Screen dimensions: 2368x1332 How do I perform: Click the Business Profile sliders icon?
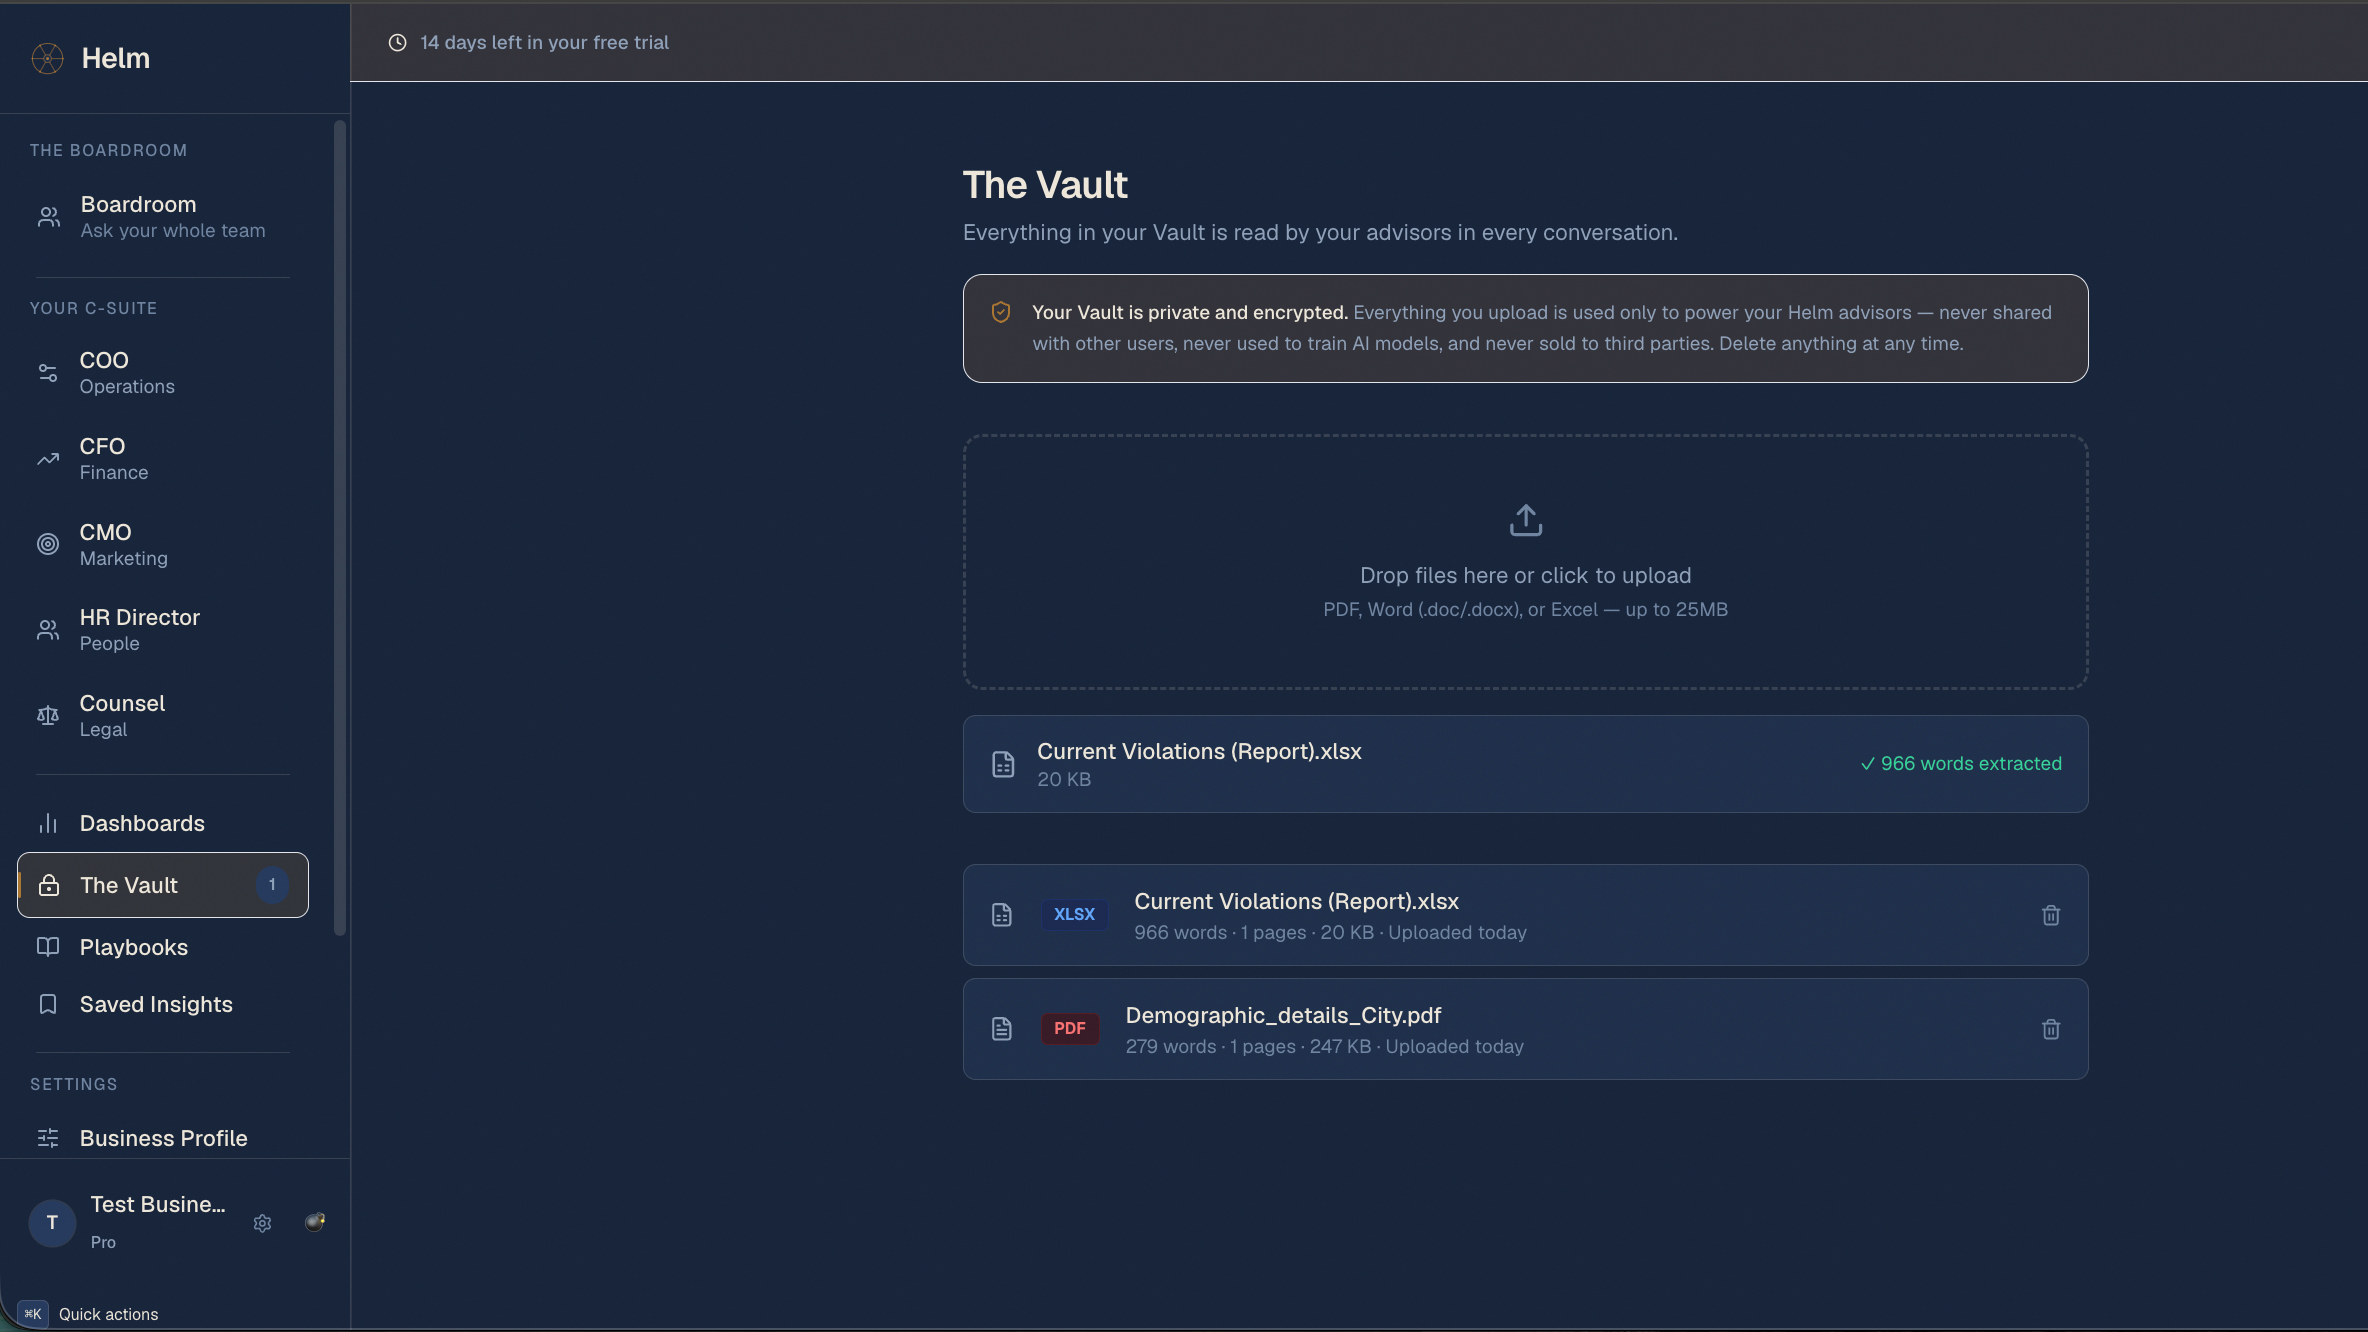coord(48,1138)
